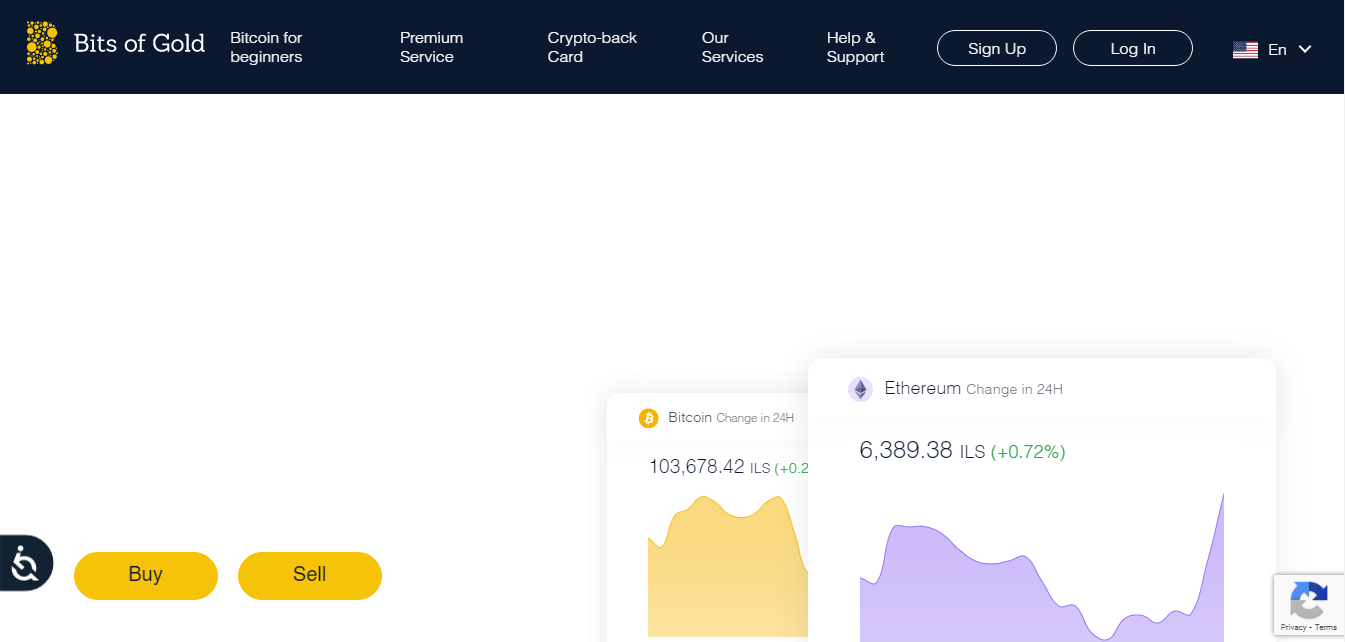Click the yellow Sell button

pyautogui.click(x=310, y=575)
